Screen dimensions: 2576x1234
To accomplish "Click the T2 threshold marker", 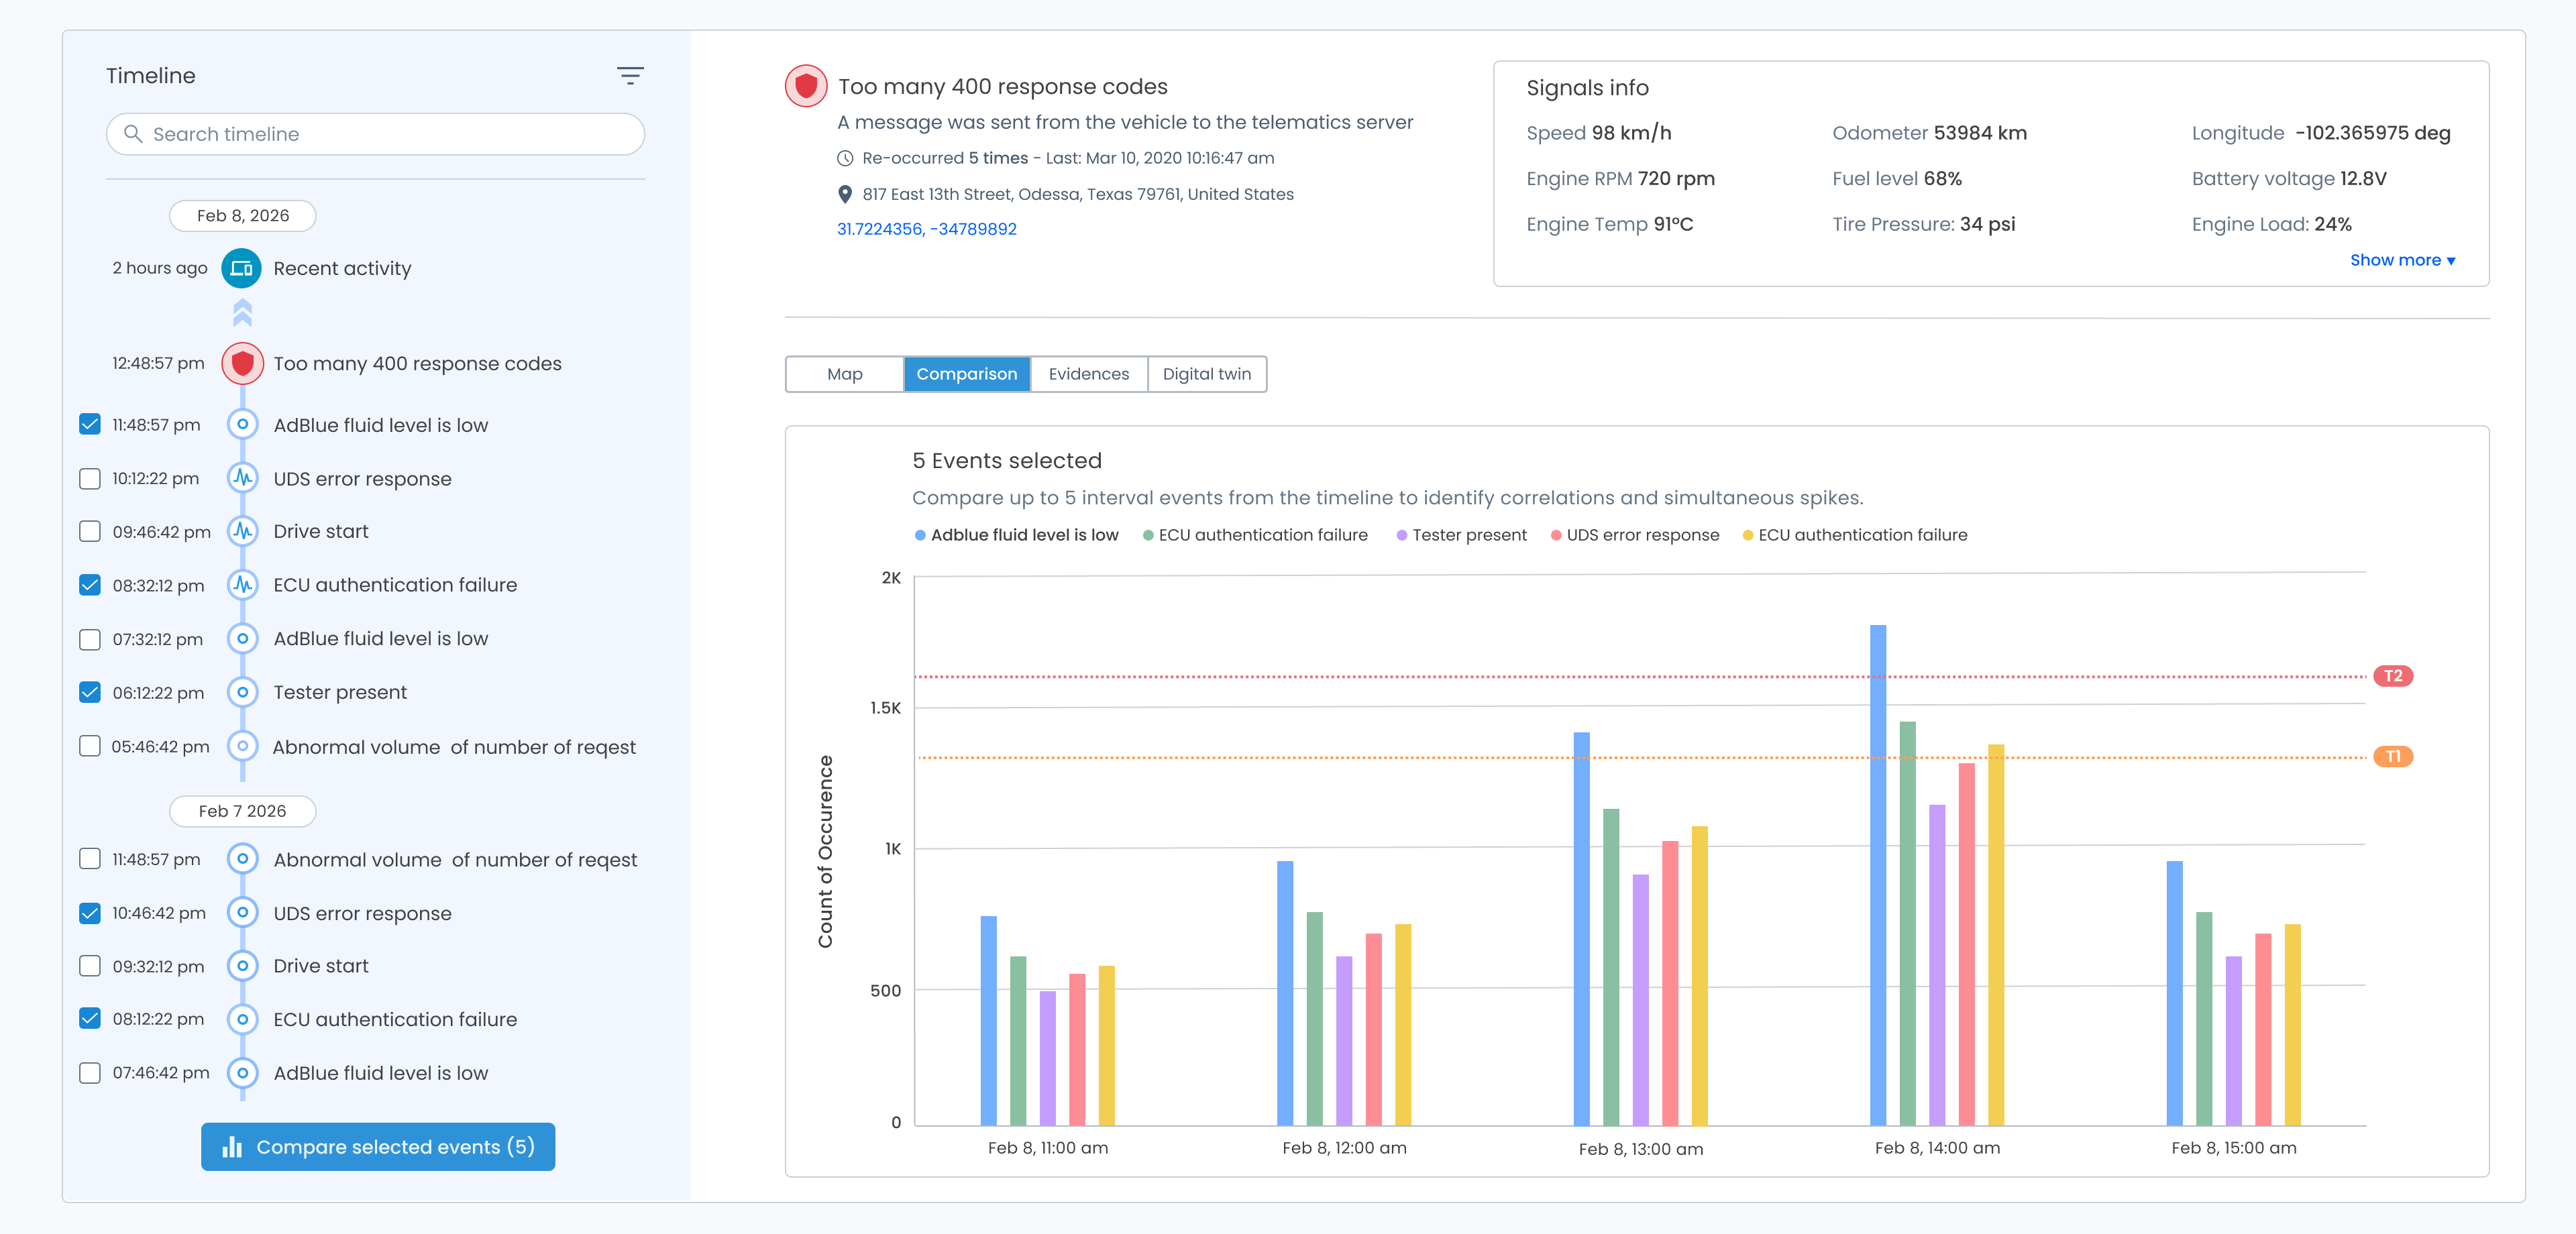I will (2393, 676).
